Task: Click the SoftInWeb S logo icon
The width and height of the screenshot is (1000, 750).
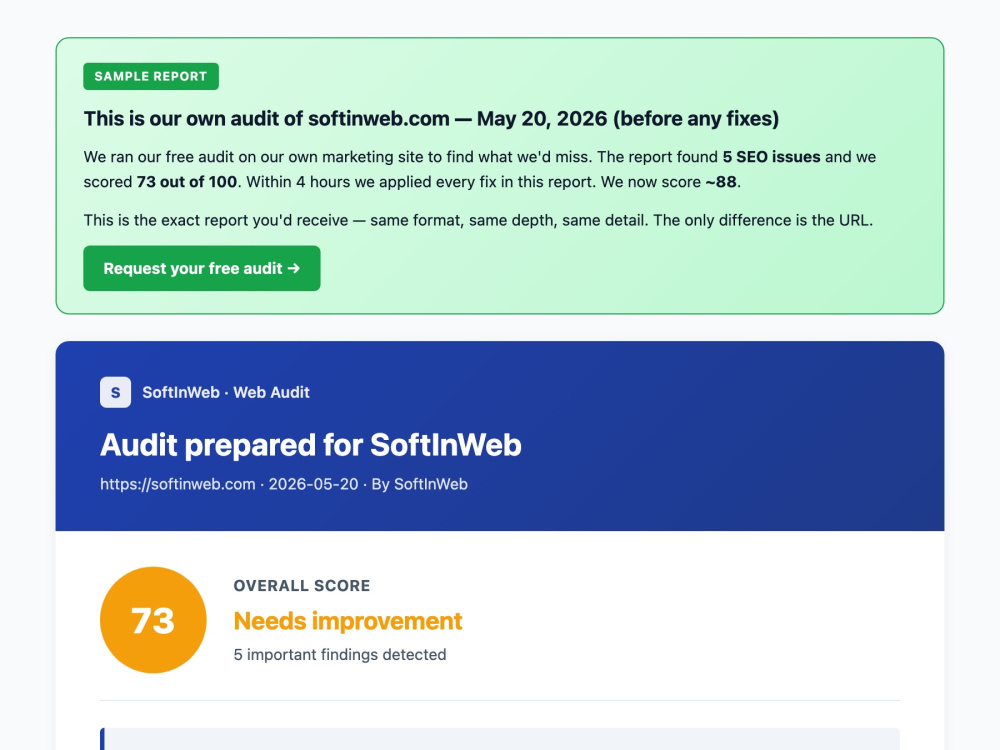Action: pyautogui.click(x=115, y=392)
